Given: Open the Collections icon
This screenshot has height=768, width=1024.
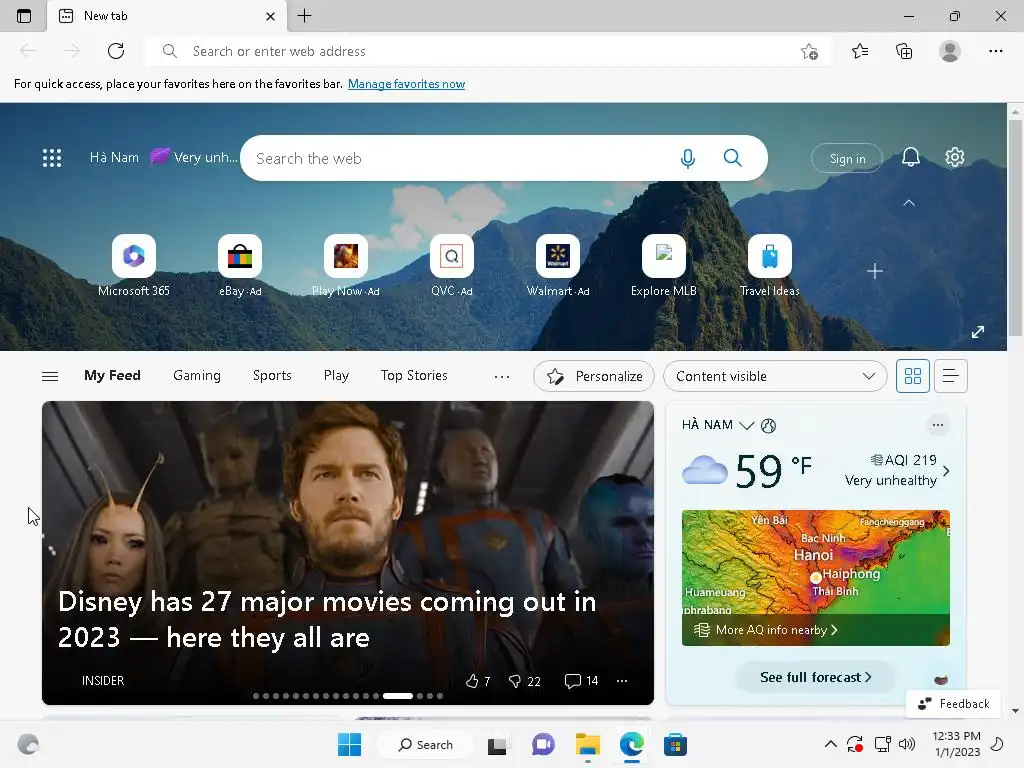Looking at the screenshot, I should [x=904, y=51].
